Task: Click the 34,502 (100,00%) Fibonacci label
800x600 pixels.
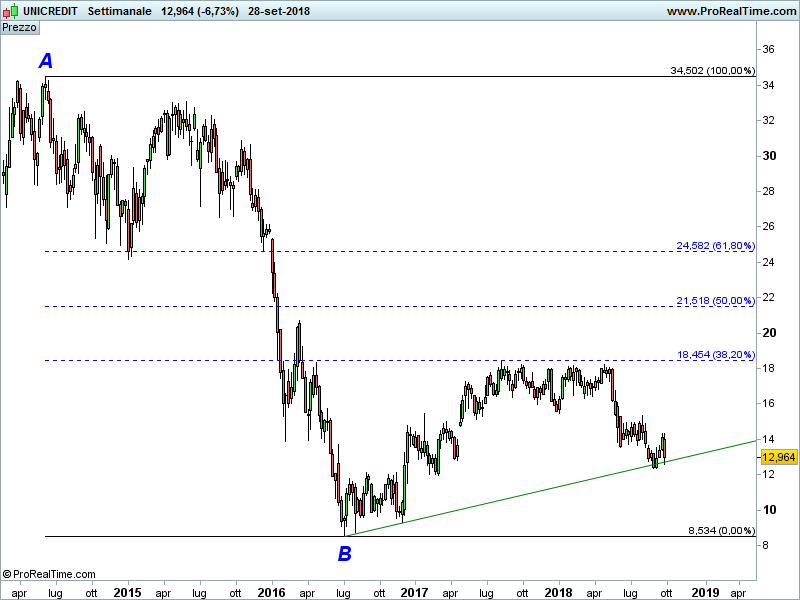Action: pos(712,70)
